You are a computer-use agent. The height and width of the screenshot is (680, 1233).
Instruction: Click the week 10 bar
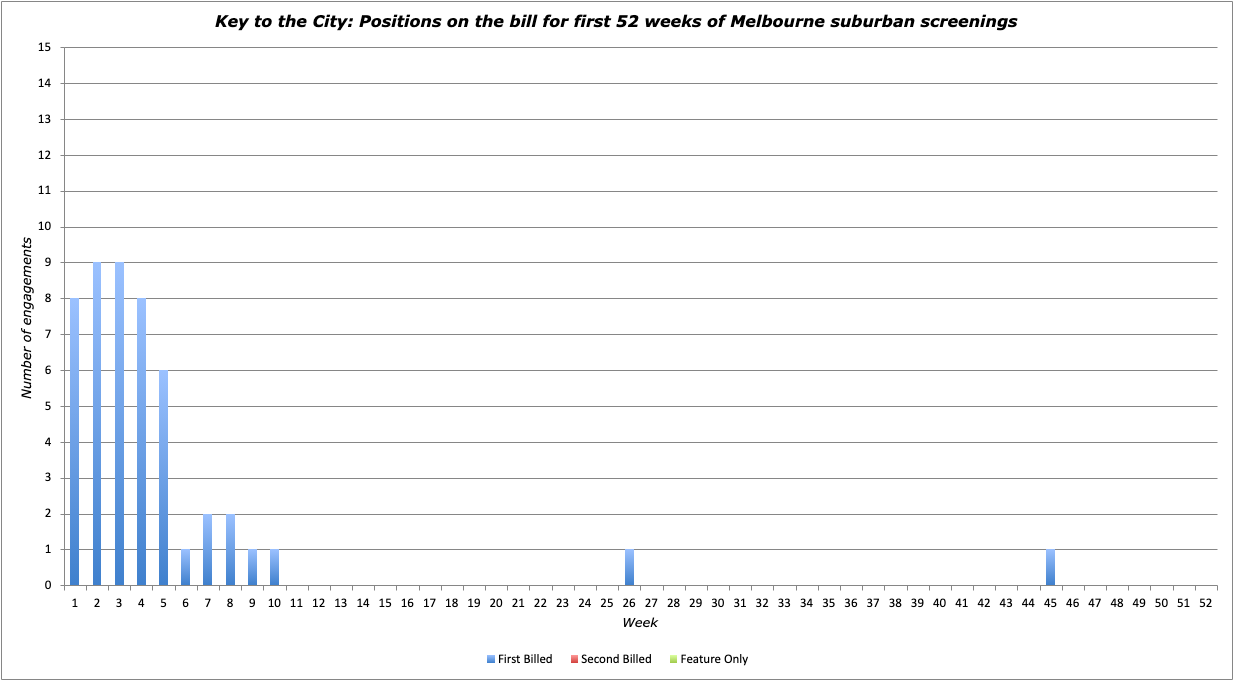pyautogui.click(x=274, y=568)
